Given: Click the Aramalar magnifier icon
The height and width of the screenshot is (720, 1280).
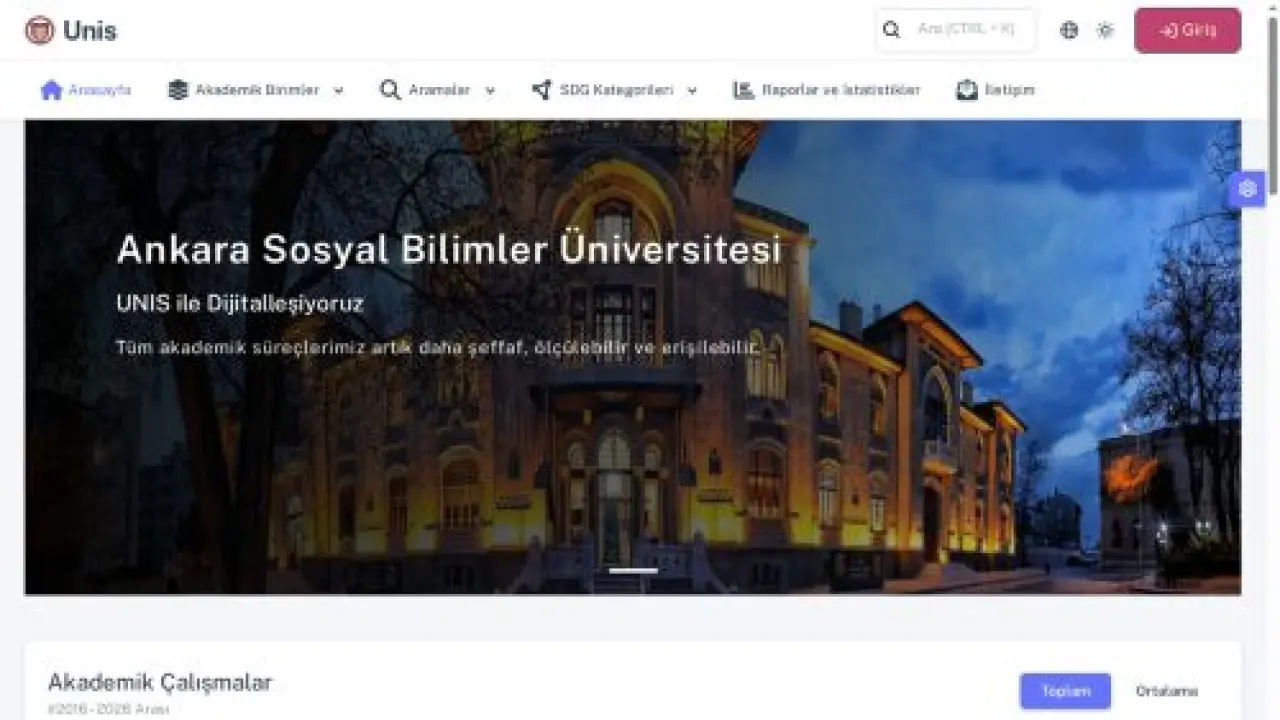Looking at the screenshot, I should (x=390, y=90).
